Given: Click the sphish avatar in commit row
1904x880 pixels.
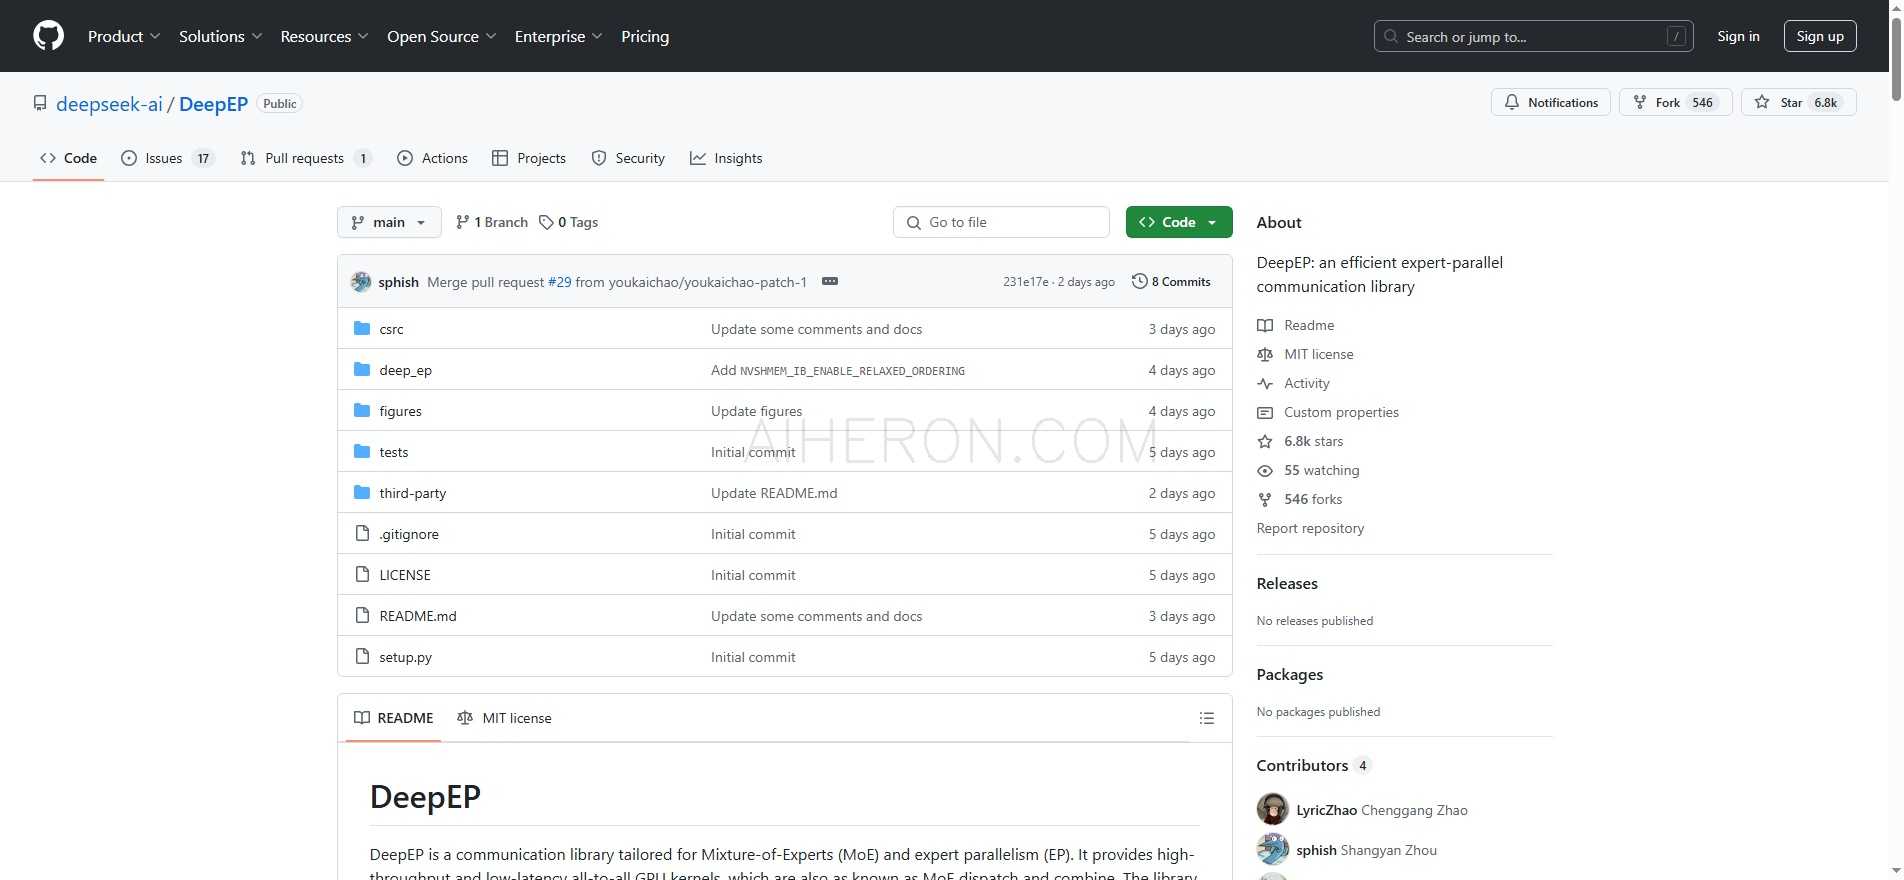Looking at the screenshot, I should [361, 282].
